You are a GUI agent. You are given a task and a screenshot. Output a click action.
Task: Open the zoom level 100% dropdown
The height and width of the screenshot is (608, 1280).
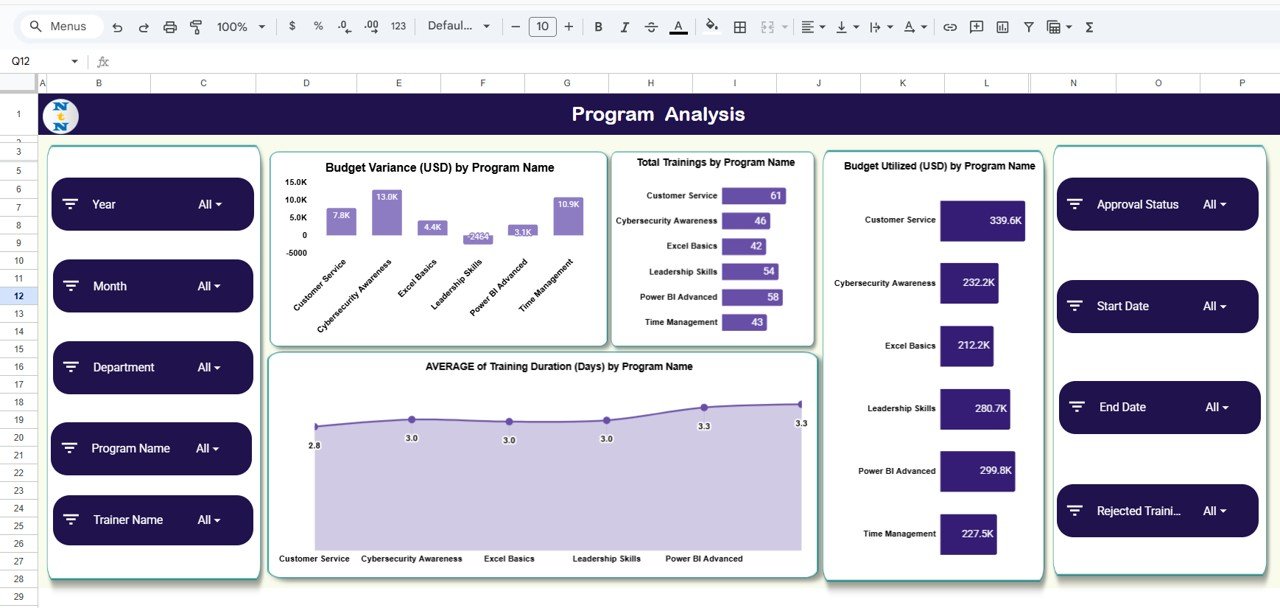tap(240, 26)
